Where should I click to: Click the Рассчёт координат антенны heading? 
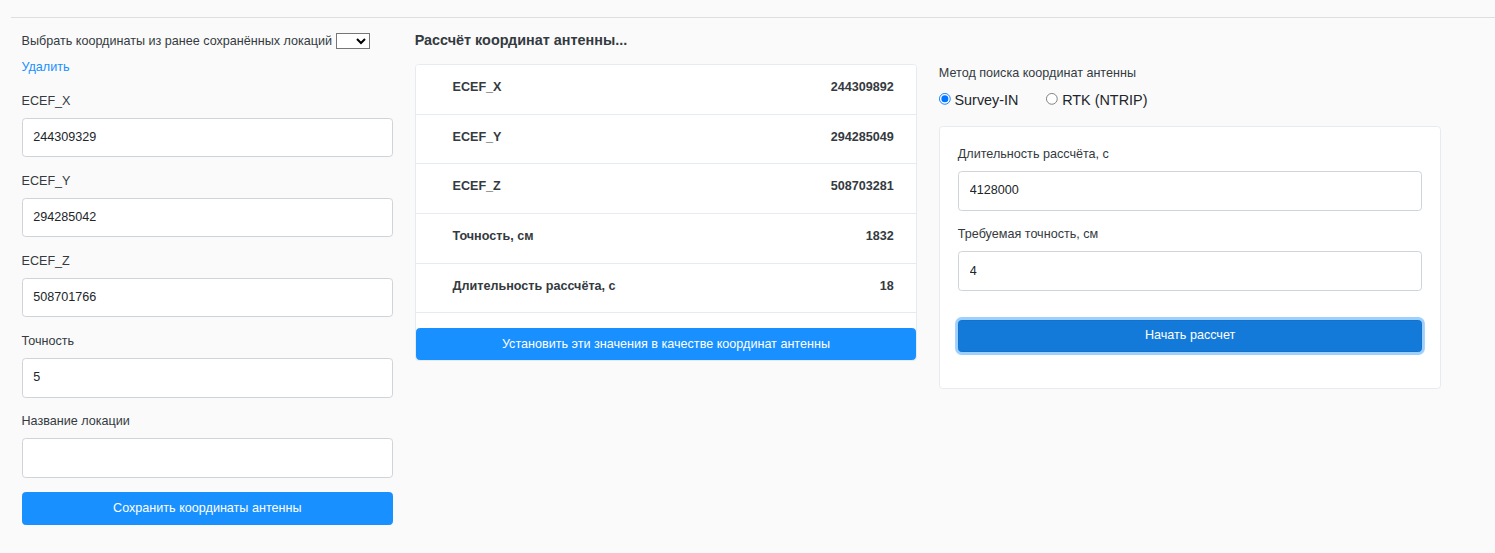click(x=520, y=41)
